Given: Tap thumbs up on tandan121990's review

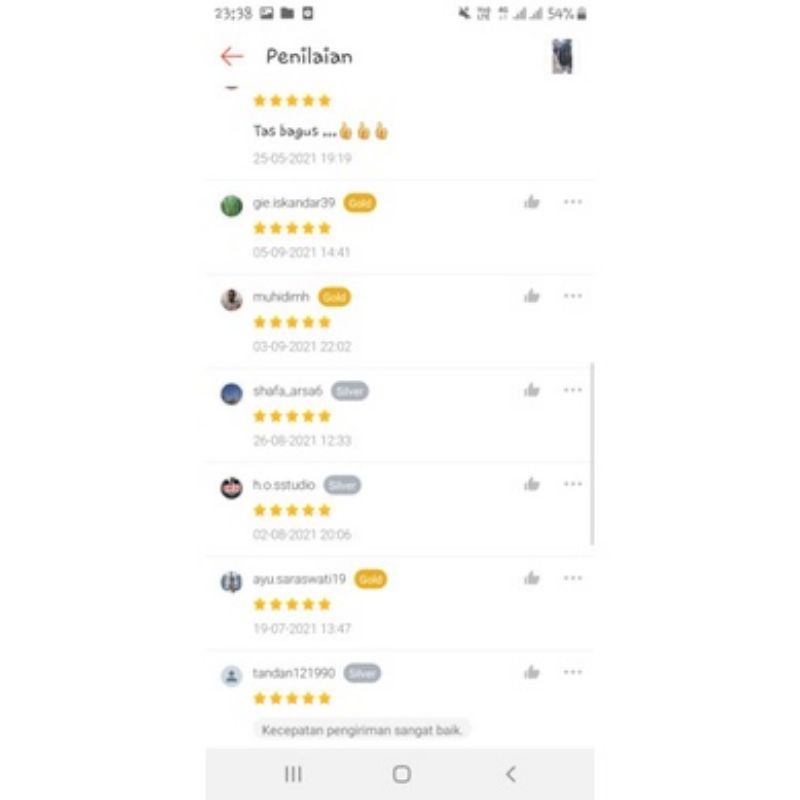Looking at the screenshot, I should point(532,672).
